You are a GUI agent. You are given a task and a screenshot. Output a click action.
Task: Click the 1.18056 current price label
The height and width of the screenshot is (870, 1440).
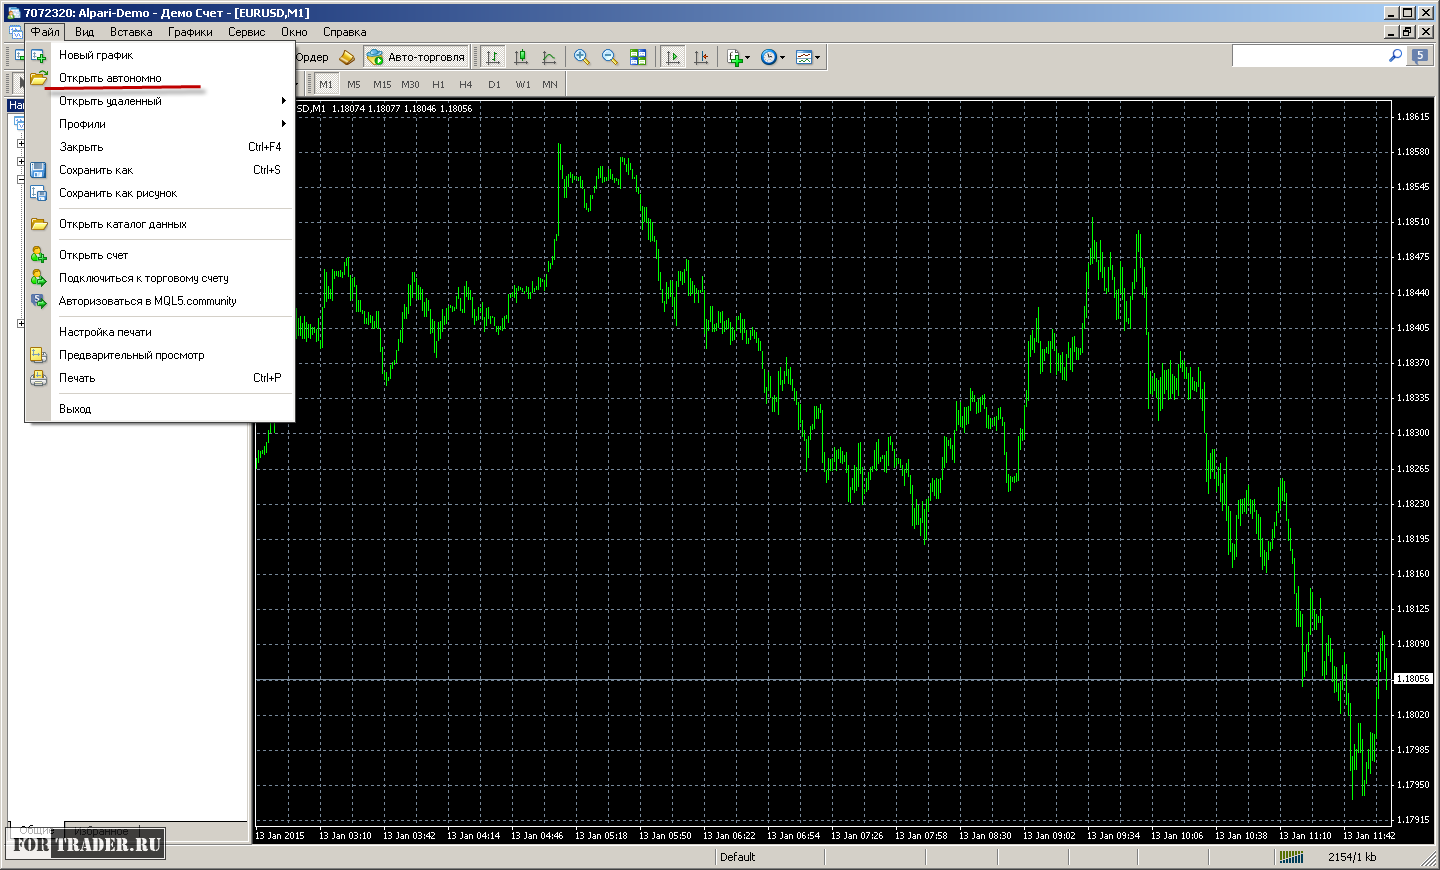point(1413,679)
